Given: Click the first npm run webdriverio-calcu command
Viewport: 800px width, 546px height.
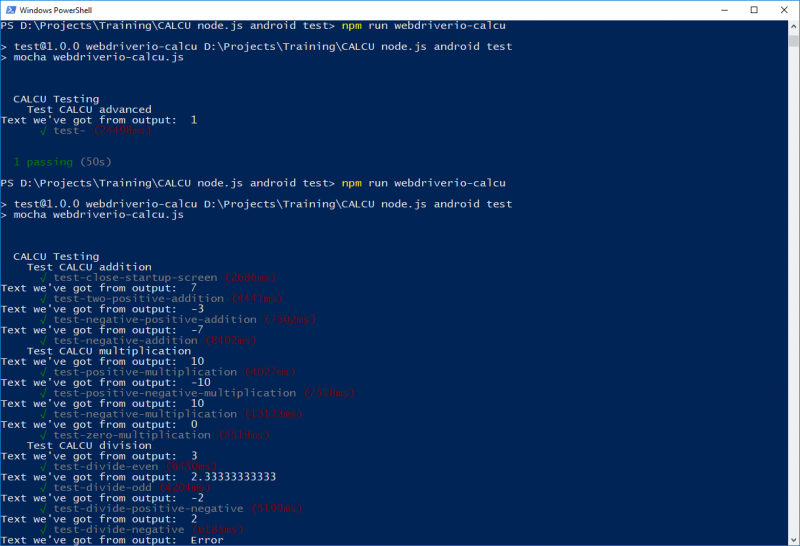Looking at the screenshot, I should (423, 26).
